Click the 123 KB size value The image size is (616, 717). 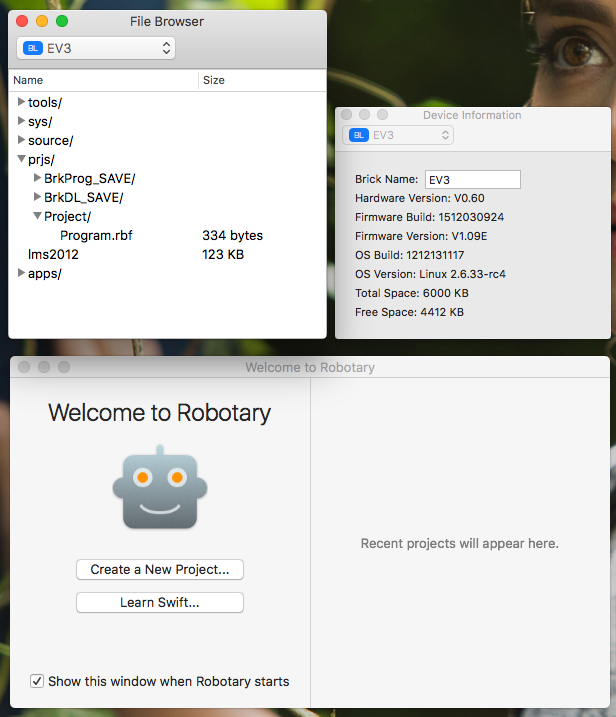click(223, 254)
